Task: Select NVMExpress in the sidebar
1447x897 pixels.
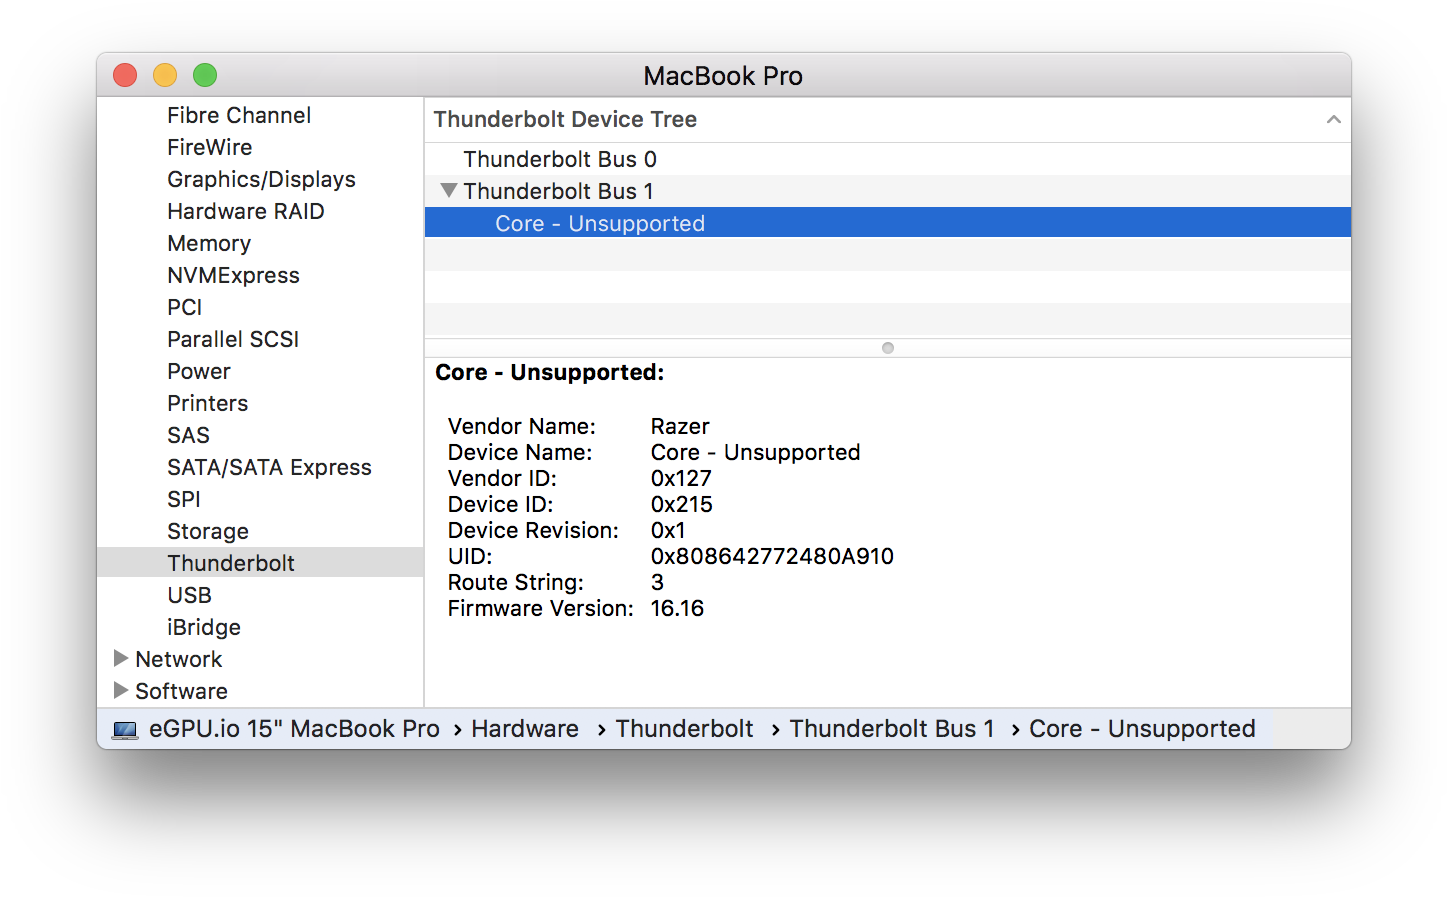Action: tap(233, 275)
